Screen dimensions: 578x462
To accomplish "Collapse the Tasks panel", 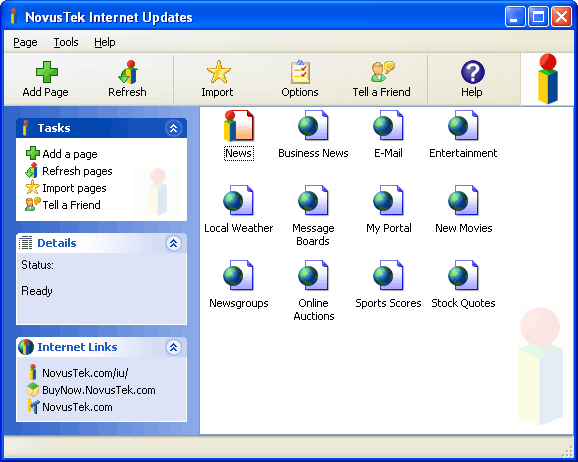I will 173,128.
